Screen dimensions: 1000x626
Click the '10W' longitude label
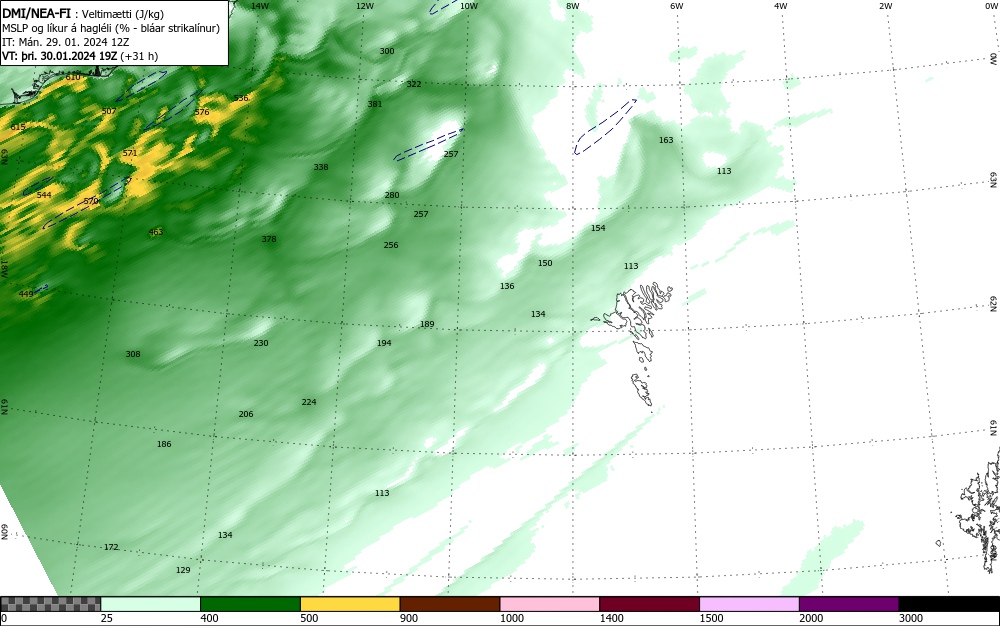tap(469, 6)
